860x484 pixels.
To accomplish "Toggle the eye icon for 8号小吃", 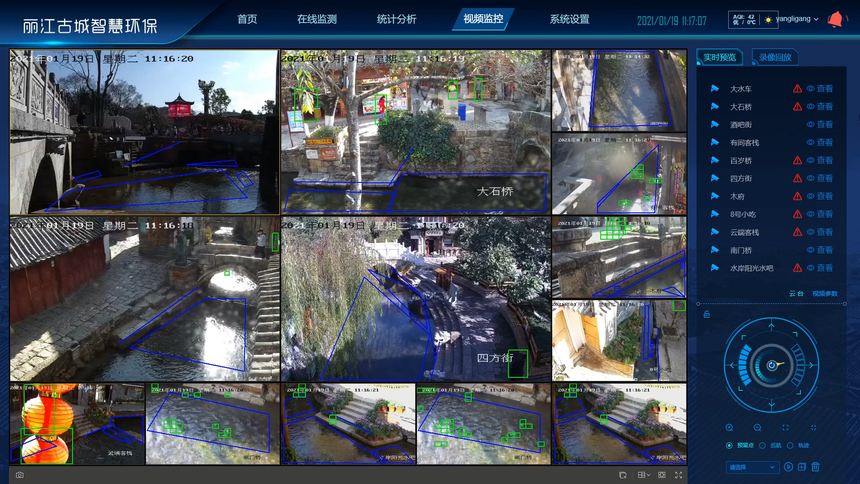I will [810, 214].
